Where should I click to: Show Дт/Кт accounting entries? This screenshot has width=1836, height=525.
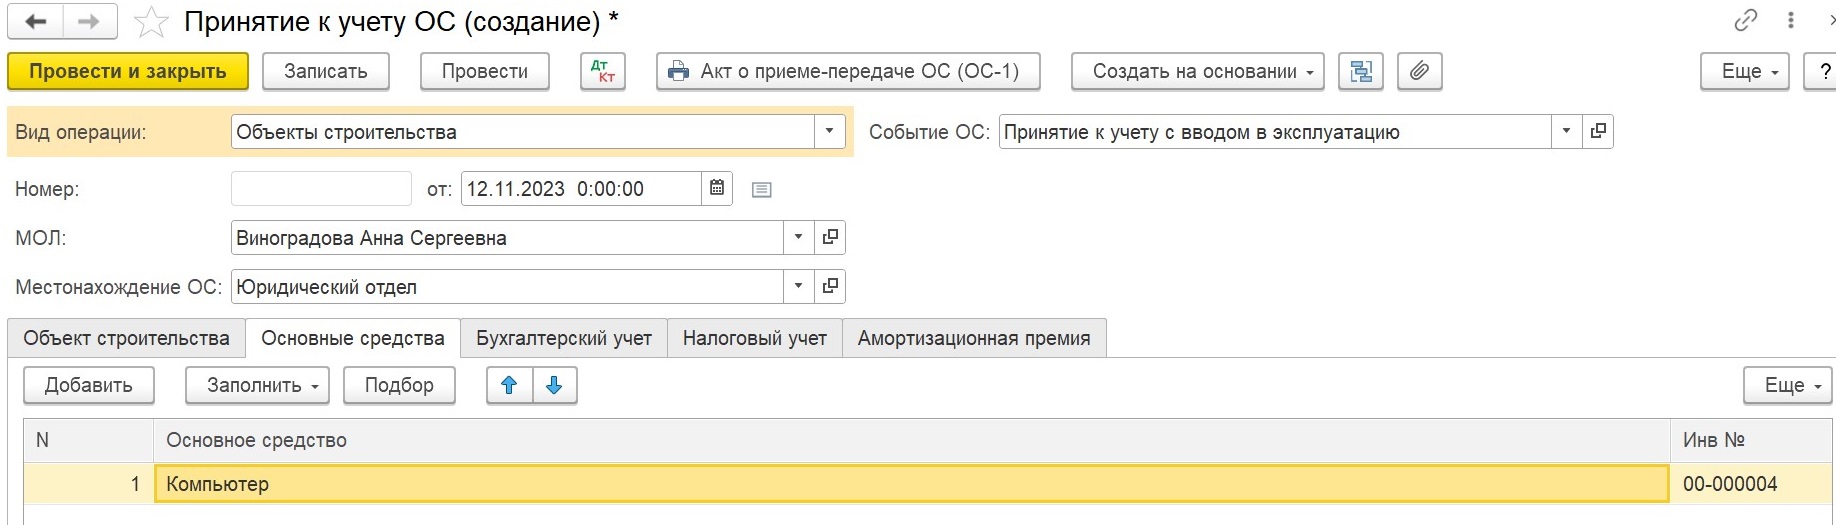pos(603,71)
